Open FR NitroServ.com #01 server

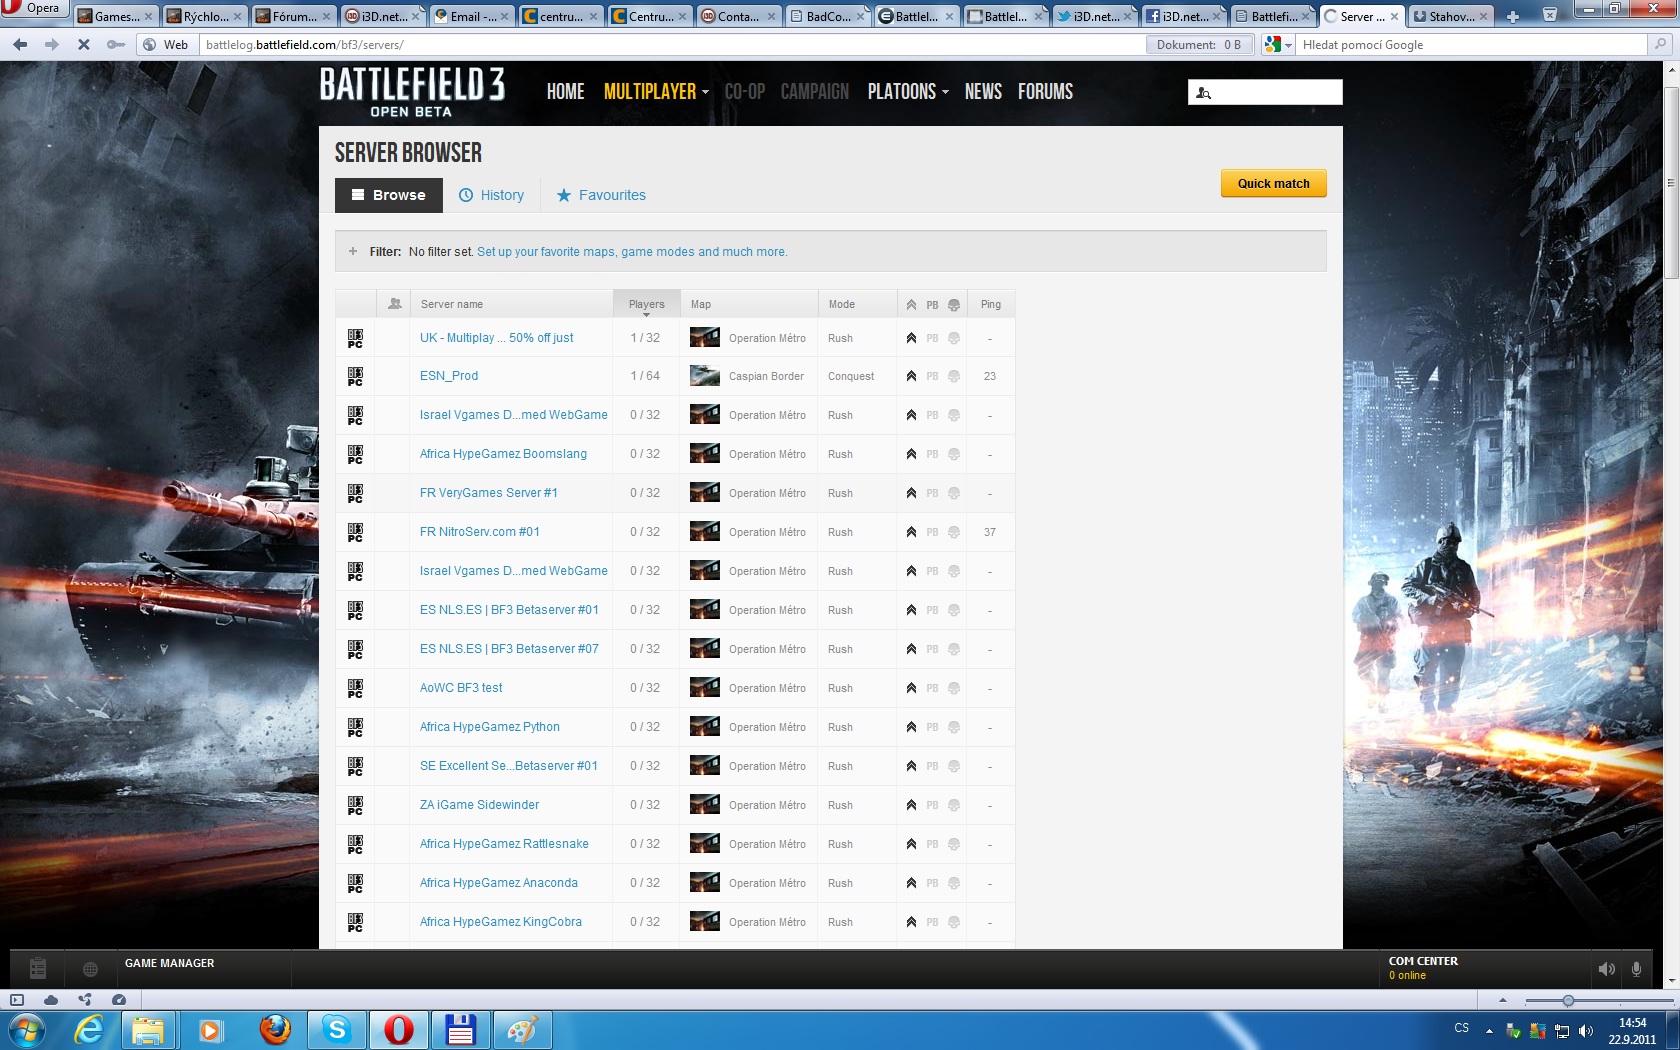click(480, 532)
